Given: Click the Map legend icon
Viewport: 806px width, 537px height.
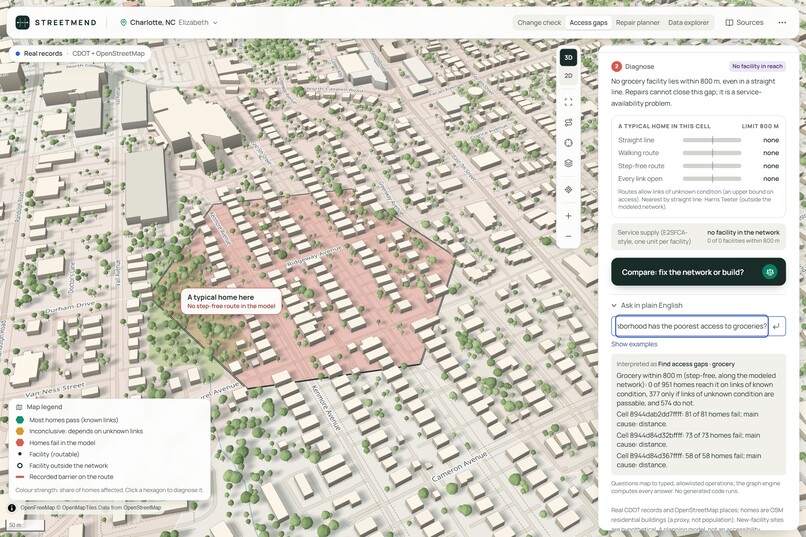Looking at the screenshot, I should (x=20, y=407).
